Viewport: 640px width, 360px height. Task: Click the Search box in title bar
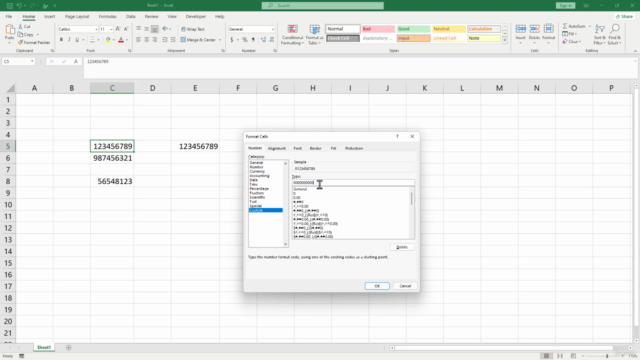pyautogui.click(x=322, y=6)
